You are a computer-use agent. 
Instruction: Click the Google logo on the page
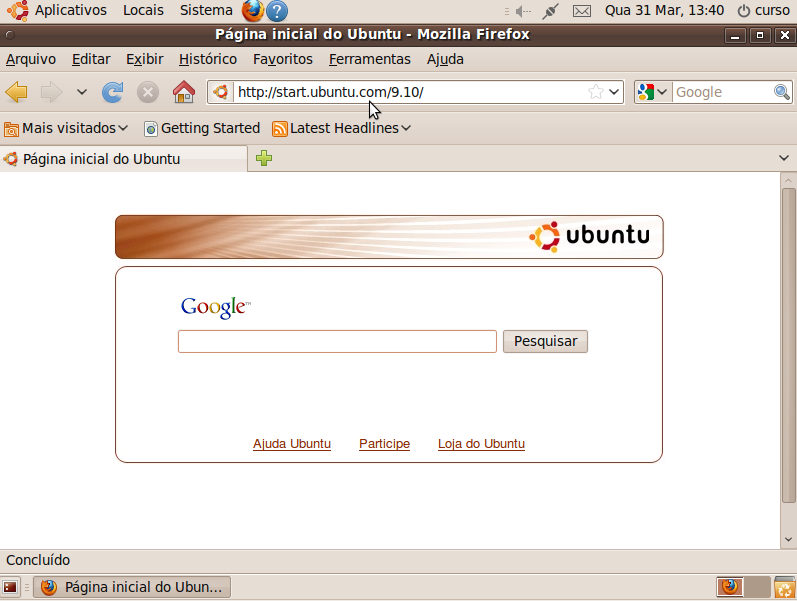pyautogui.click(x=216, y=307)
